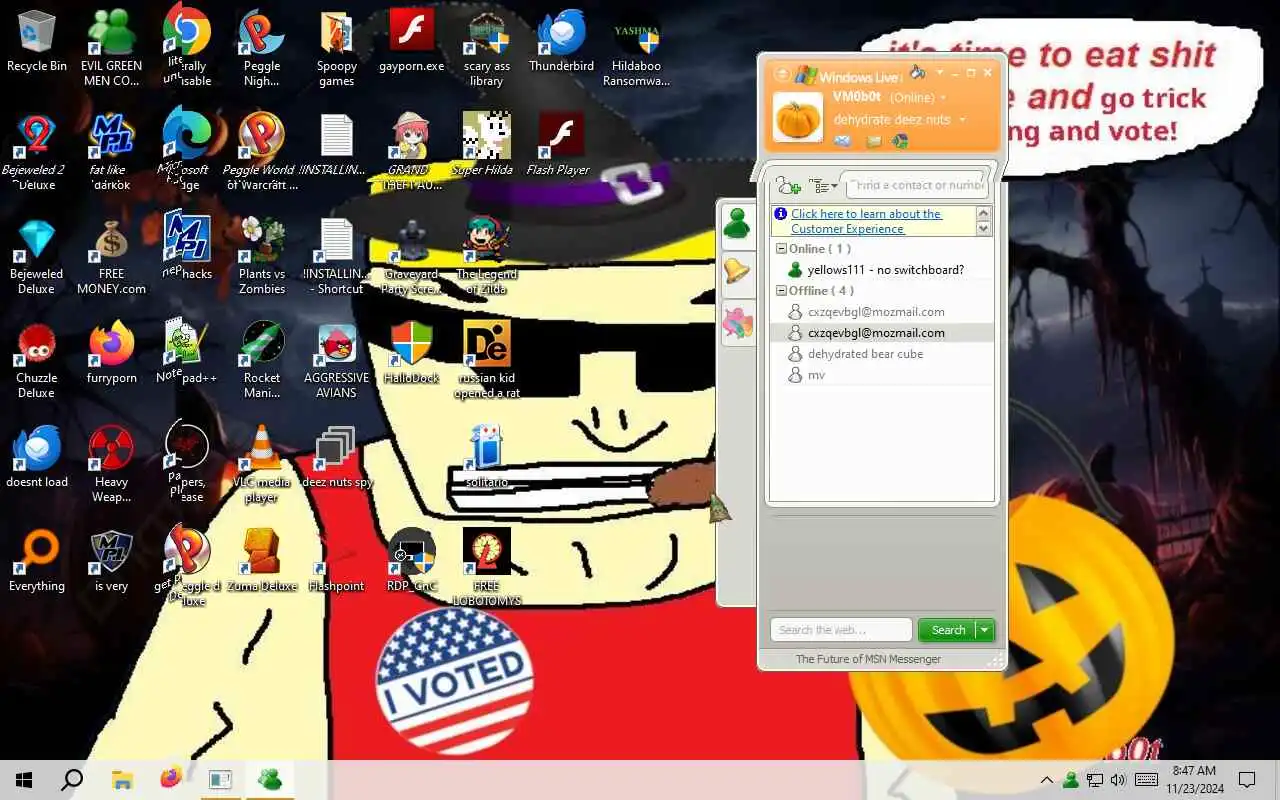This screenshot has width=1280, height=800.
Task: Click the yellow folder icon under the personal message
Action: point(873,141)
